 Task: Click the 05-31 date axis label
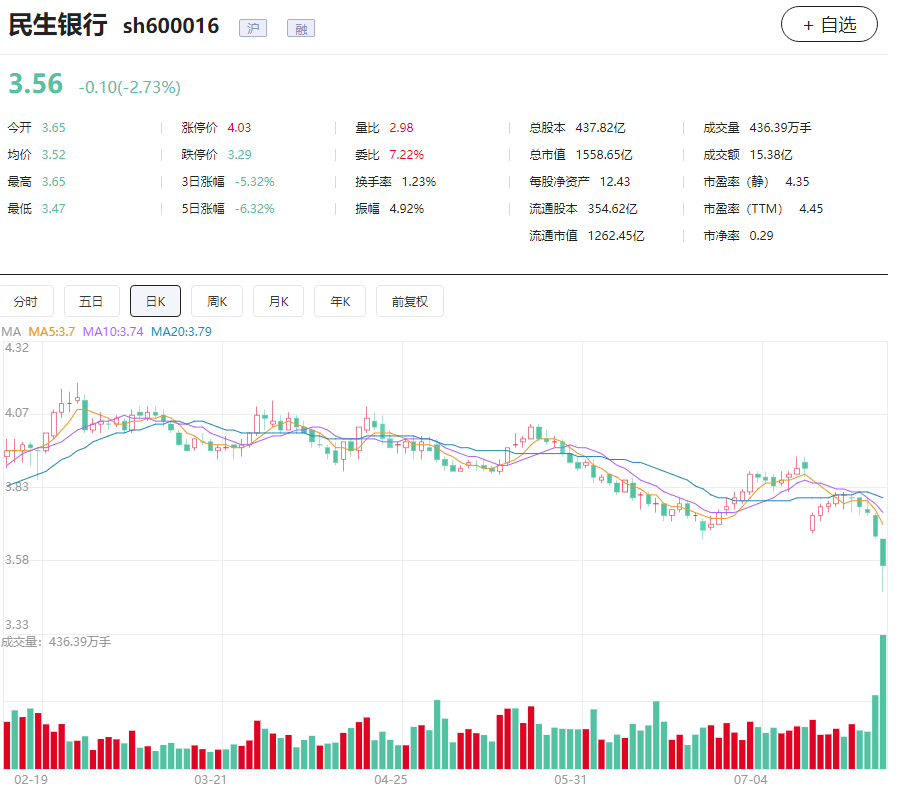(570, 779)
